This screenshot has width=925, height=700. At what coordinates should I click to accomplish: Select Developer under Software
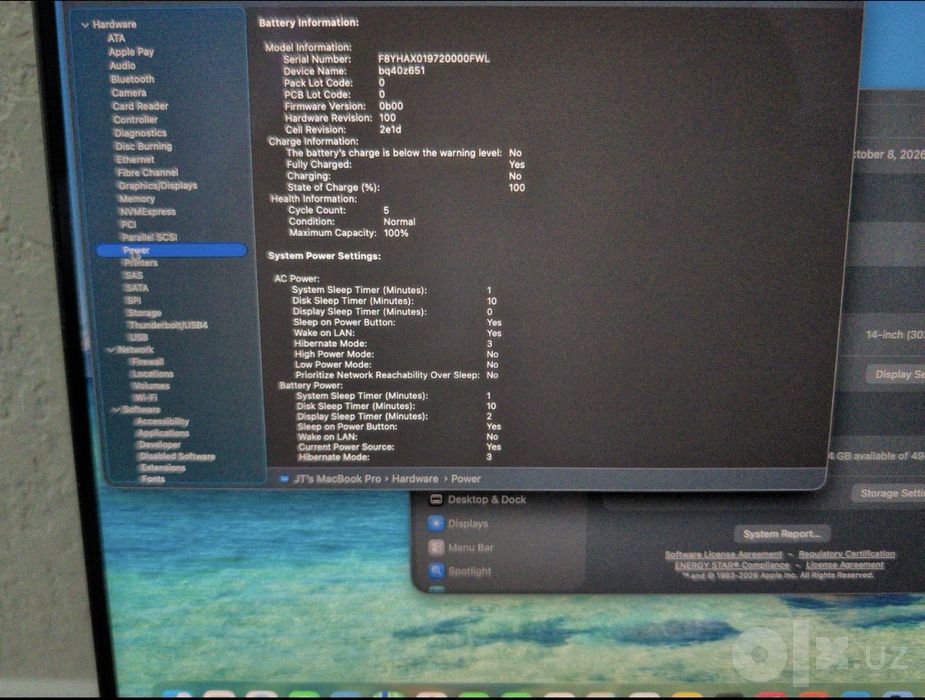click(x=159, y=445)
